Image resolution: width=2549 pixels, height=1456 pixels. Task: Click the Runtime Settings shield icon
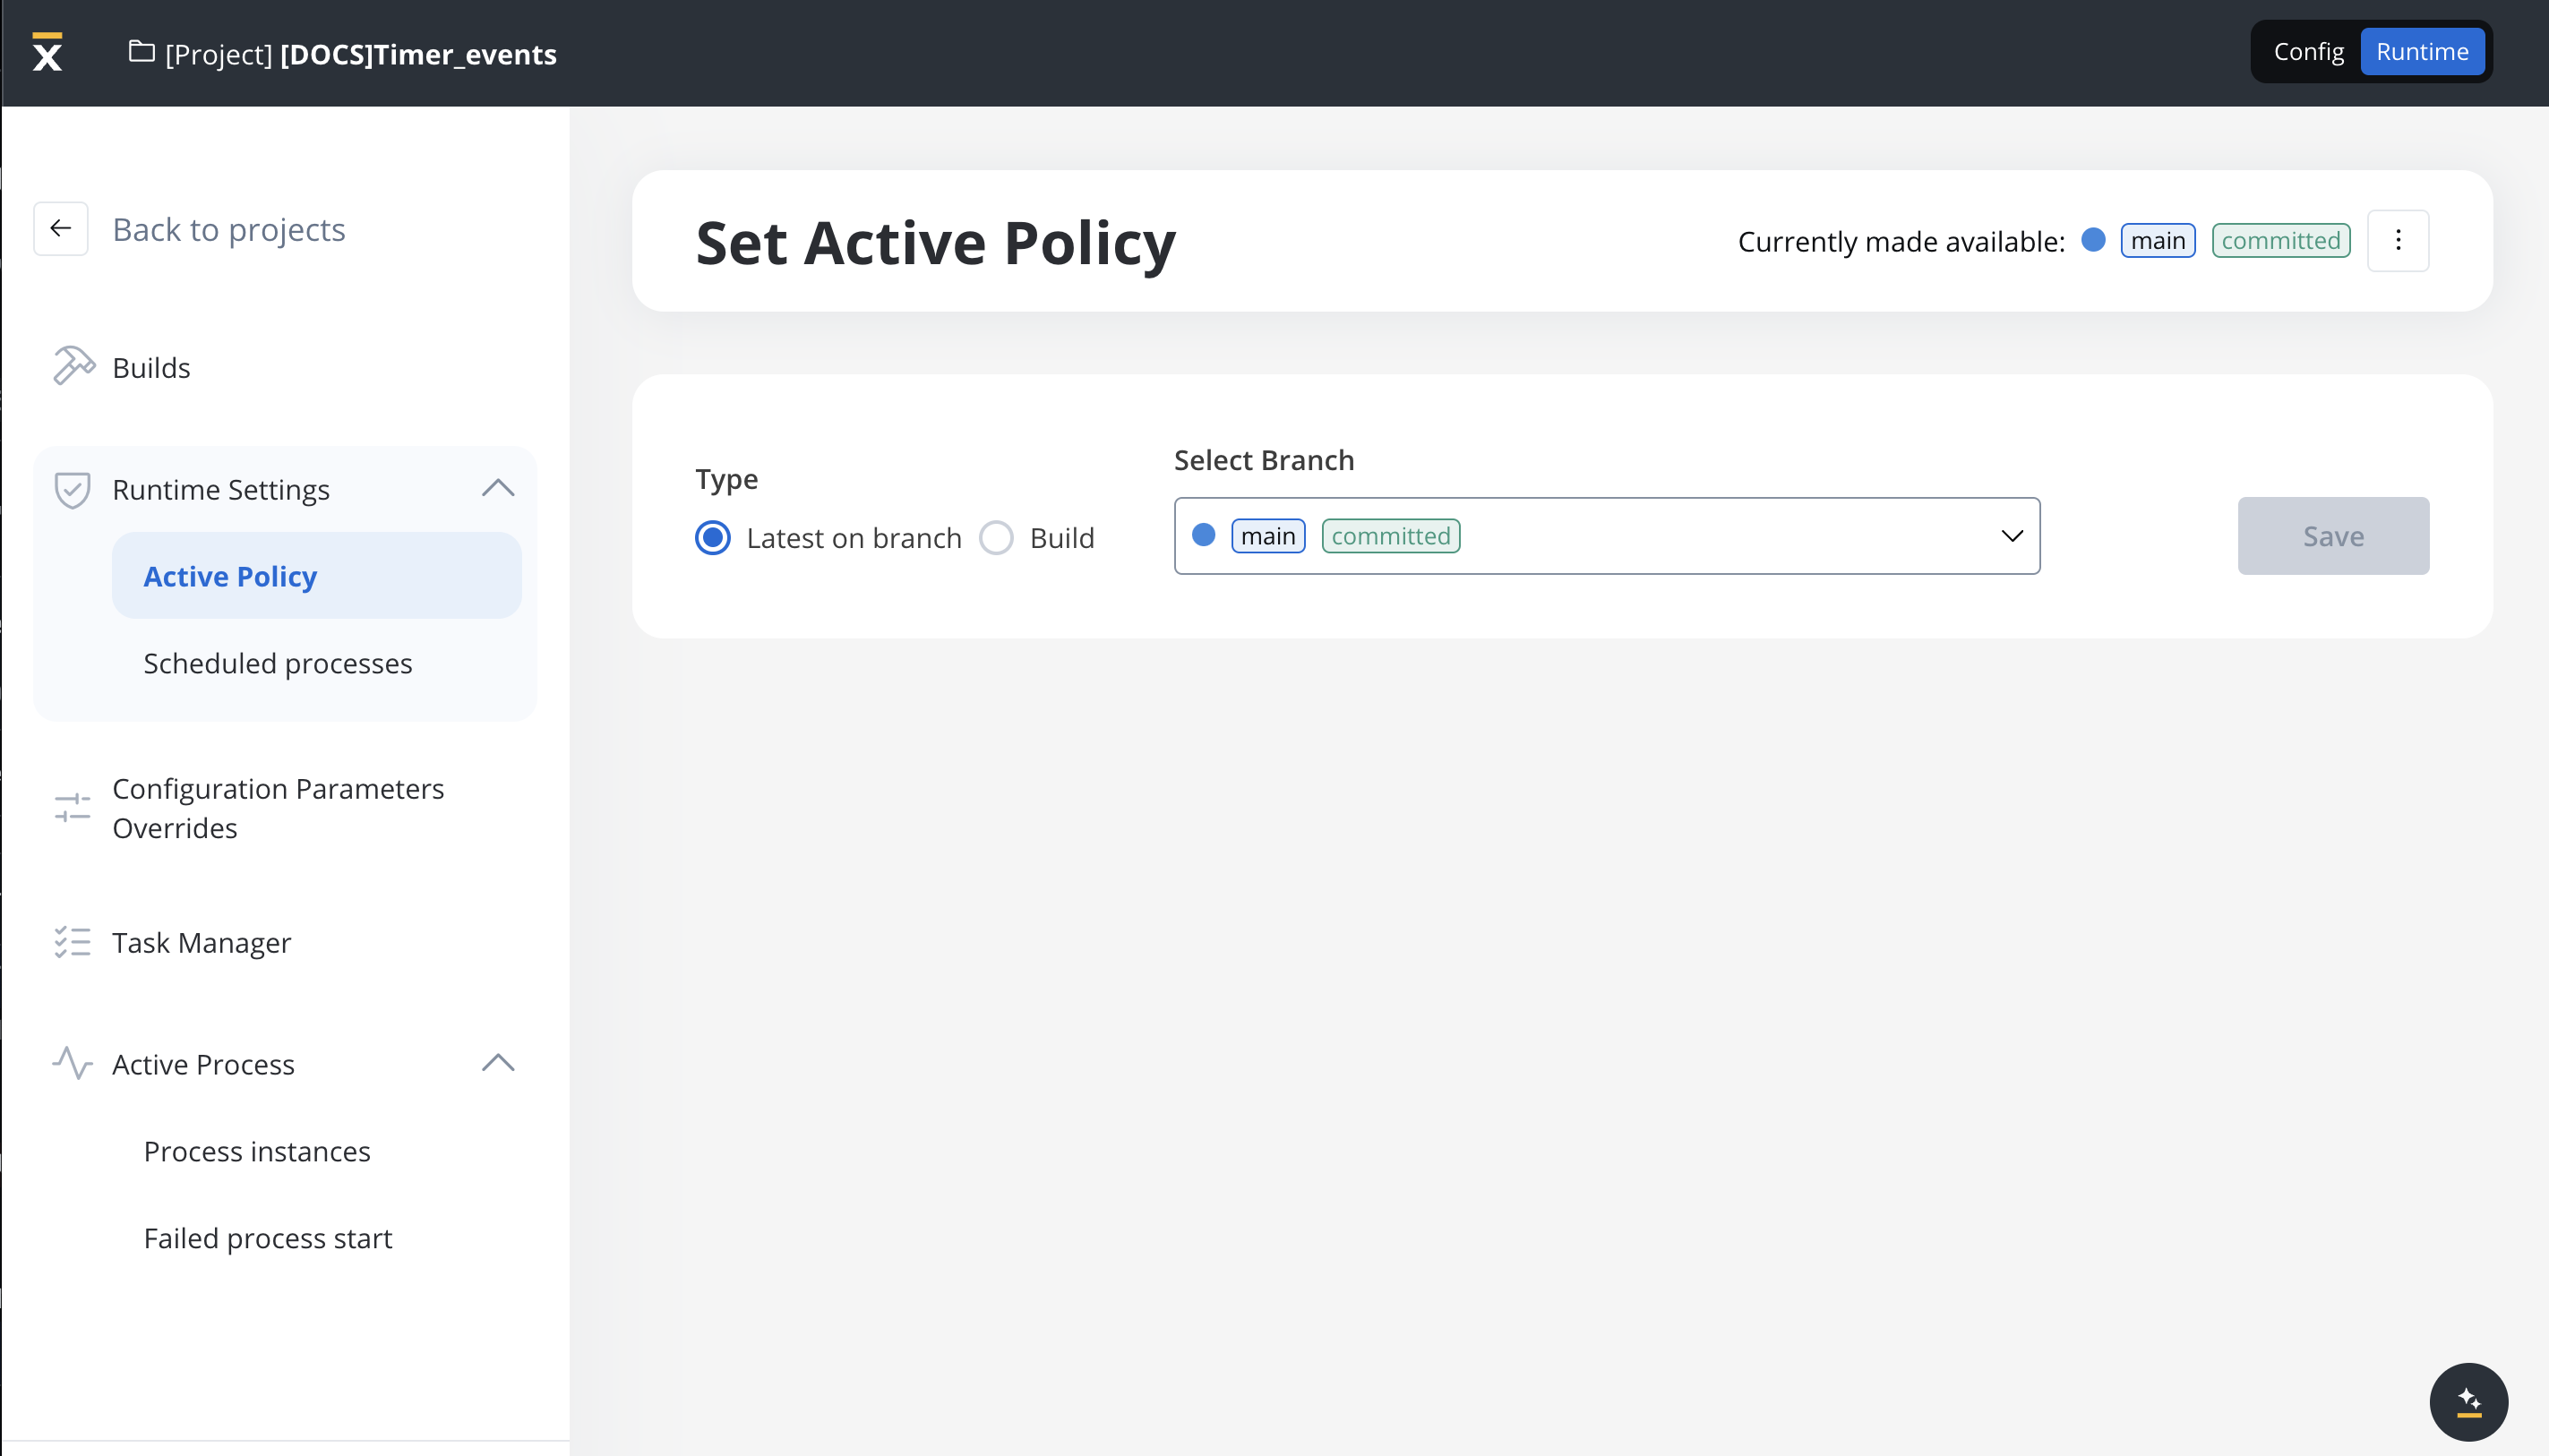coord(72,490)
